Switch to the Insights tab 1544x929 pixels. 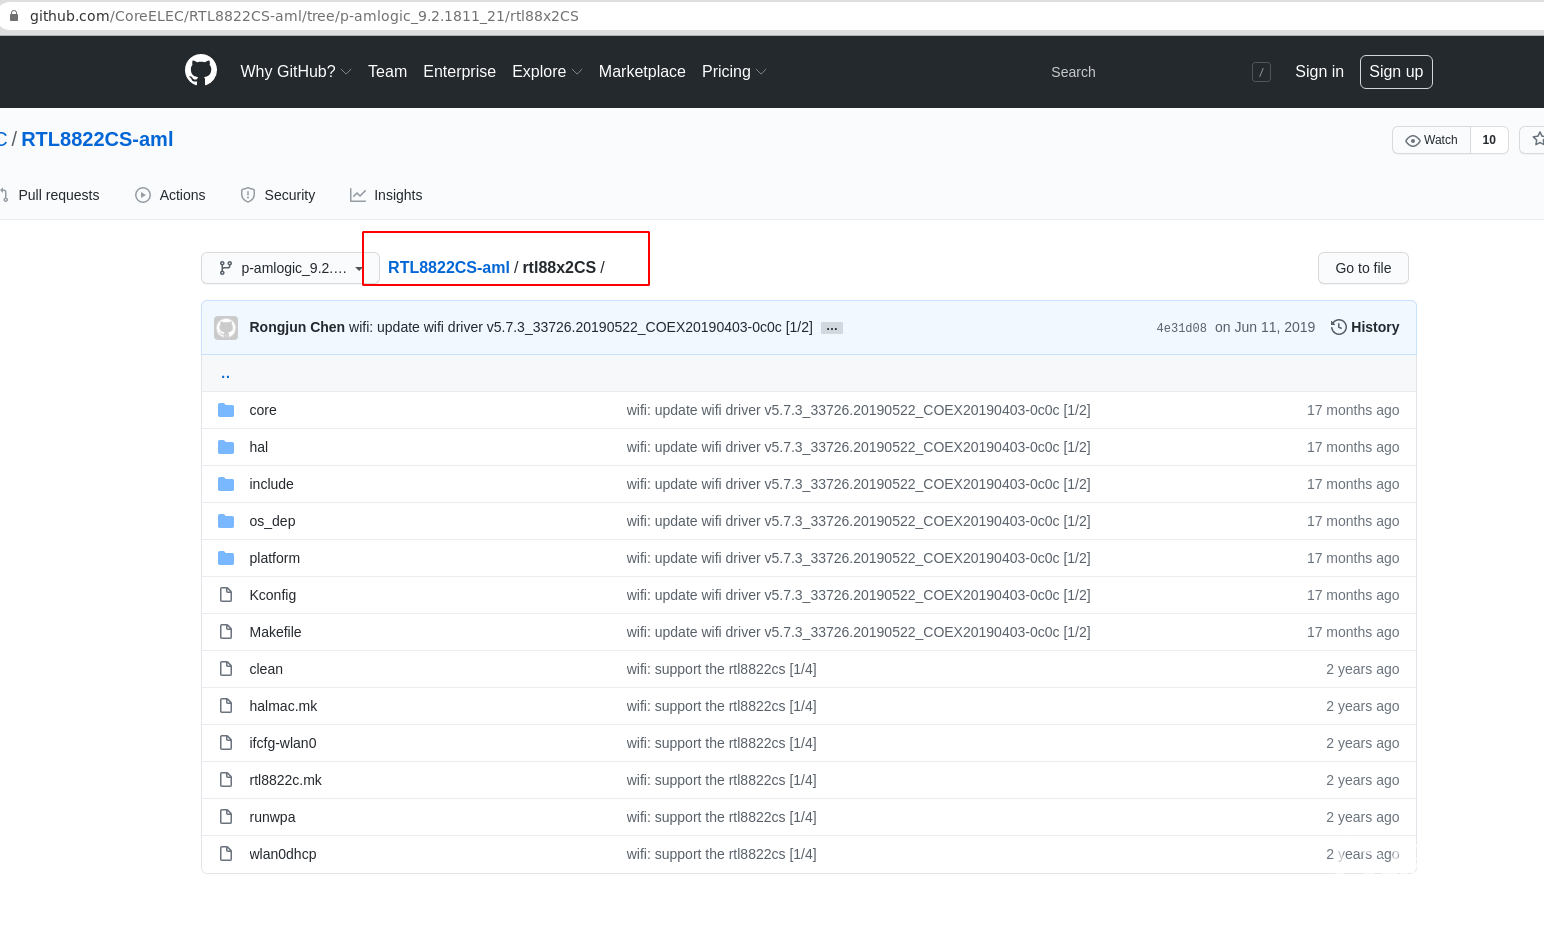pos(386,195)
